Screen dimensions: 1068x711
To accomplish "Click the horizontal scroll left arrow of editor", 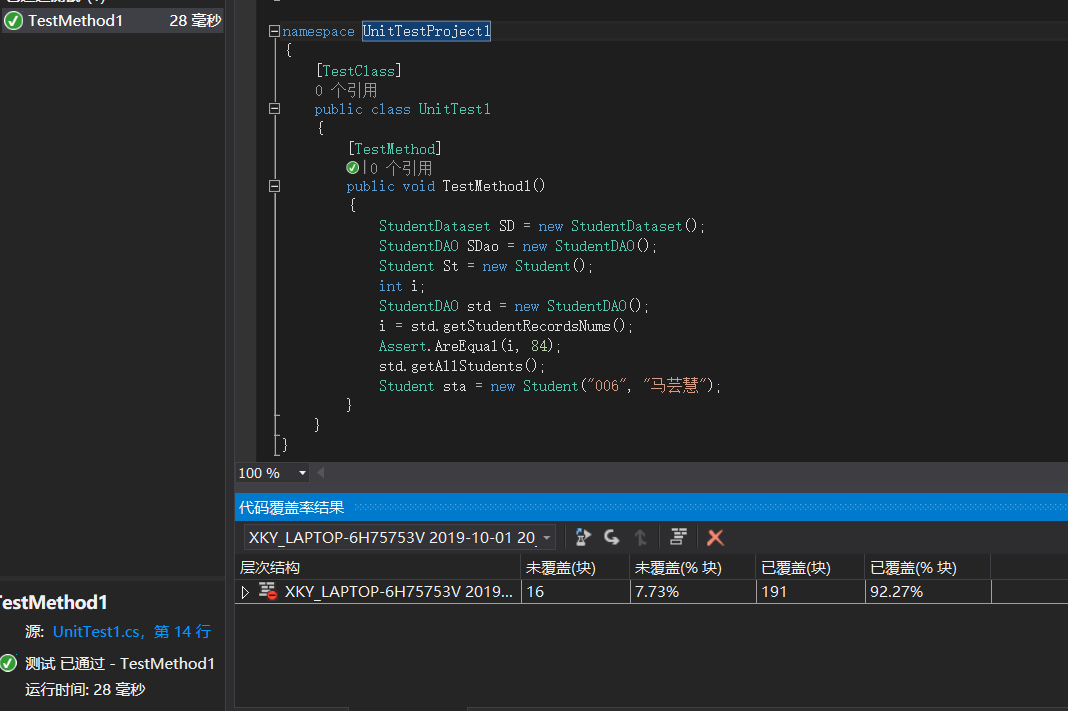I will 320,472.
